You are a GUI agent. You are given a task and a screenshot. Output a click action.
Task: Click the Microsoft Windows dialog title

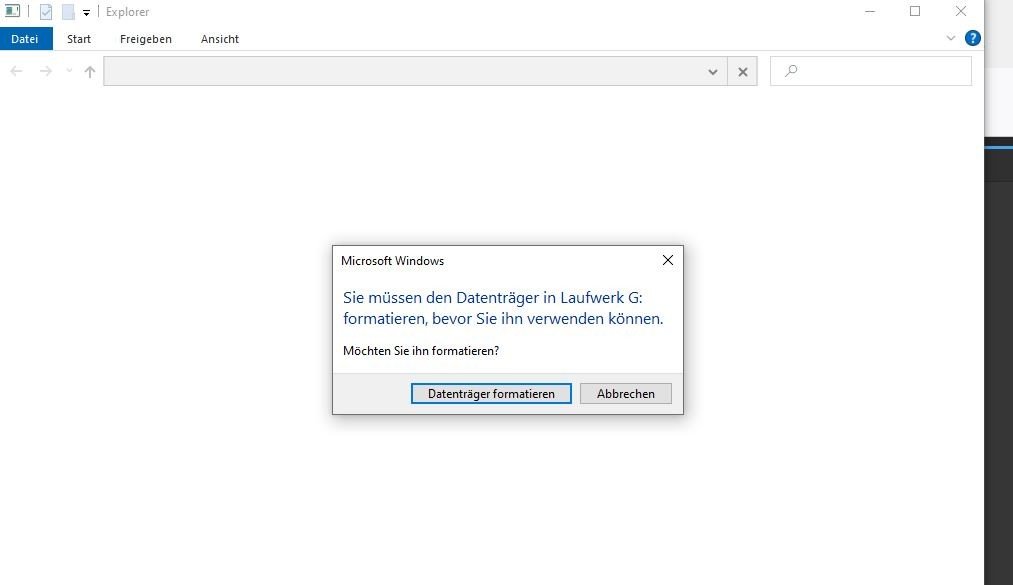tap(392, 261)
